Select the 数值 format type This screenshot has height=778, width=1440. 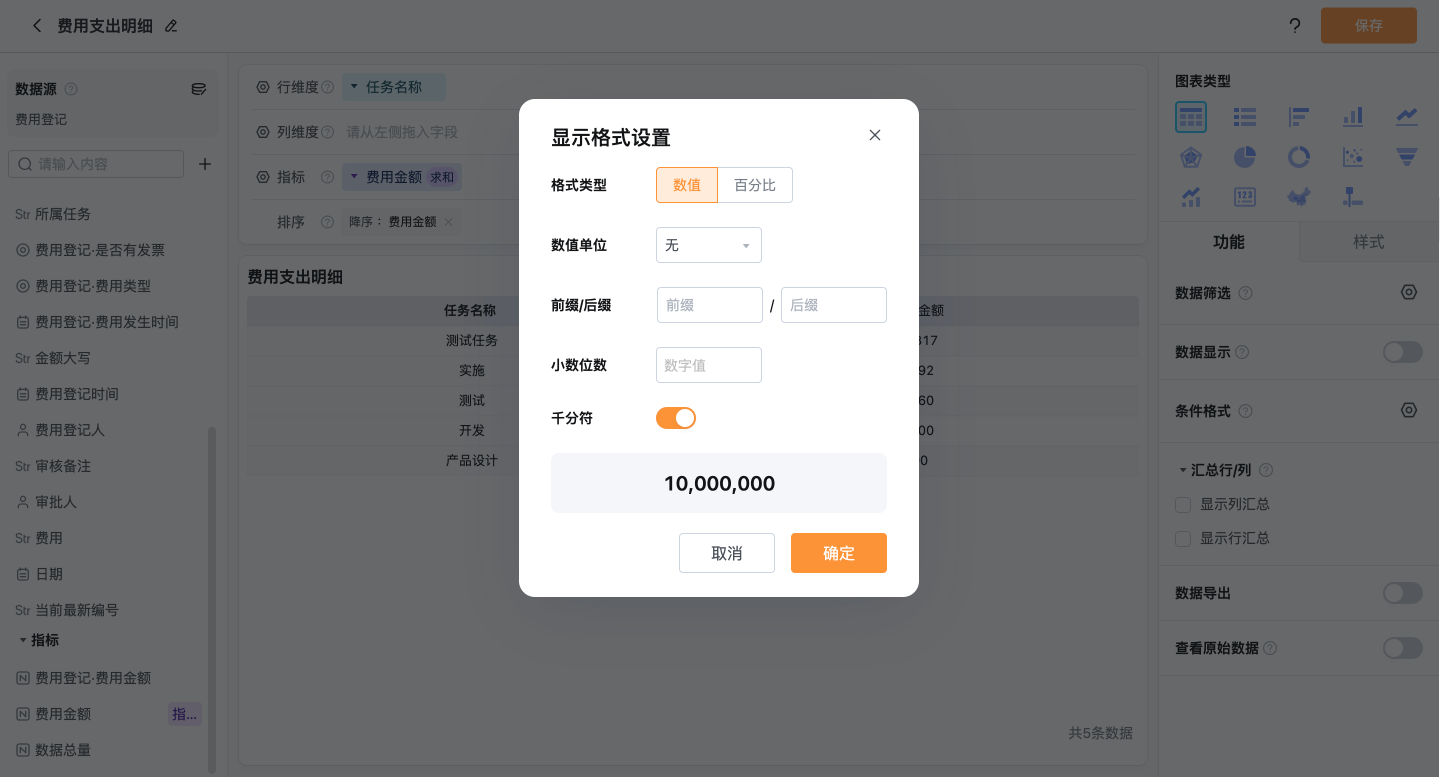click(x=687, y=185)
